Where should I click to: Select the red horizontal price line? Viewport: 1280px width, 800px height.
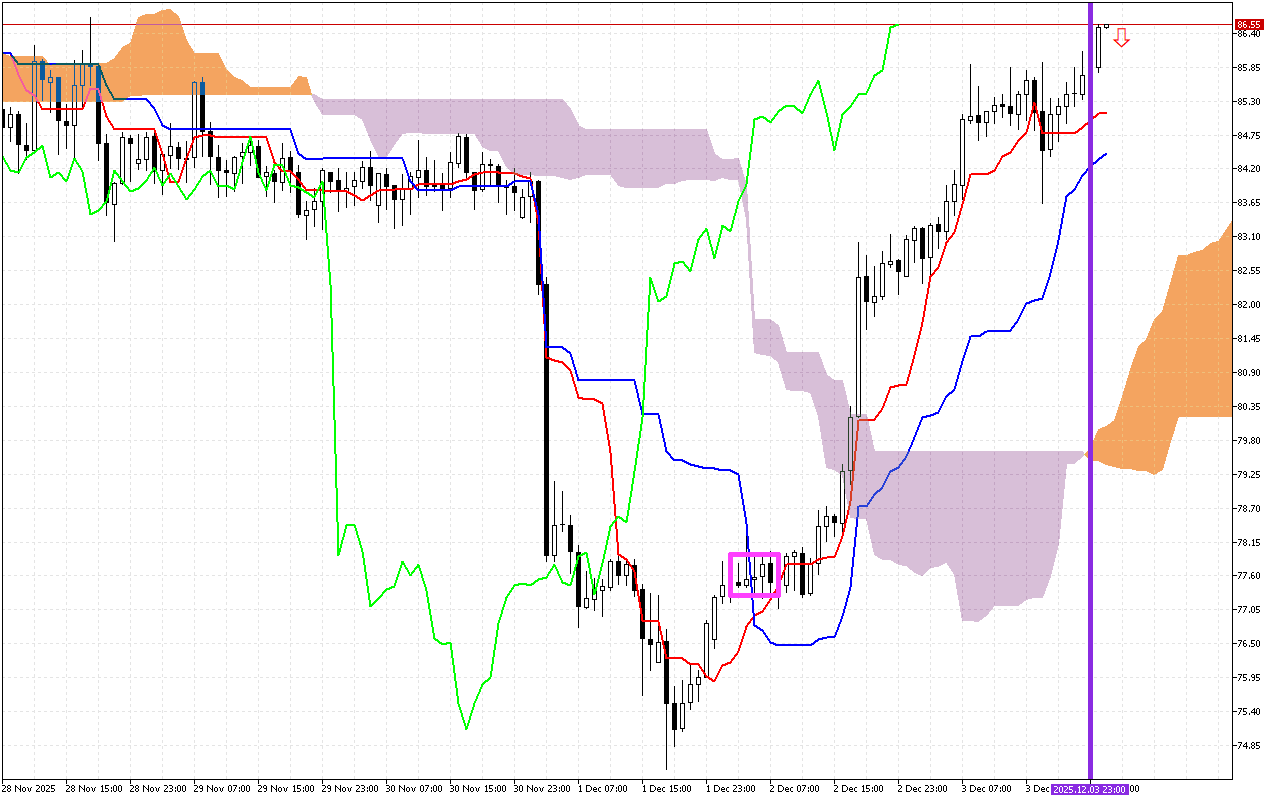pyautogui.click(x=600, y=24)
